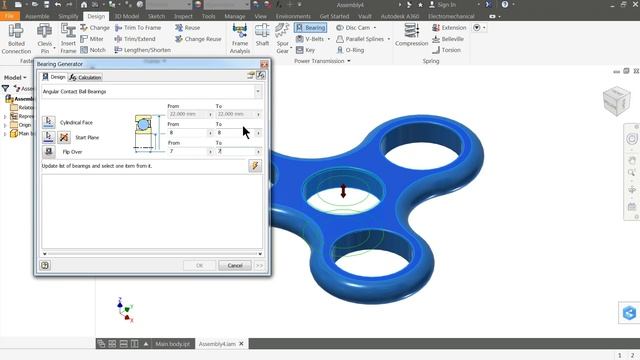The width and height of the screenshot is (640, 360).
Task: Select the O-Ring tool
Action: click(350, 50)
